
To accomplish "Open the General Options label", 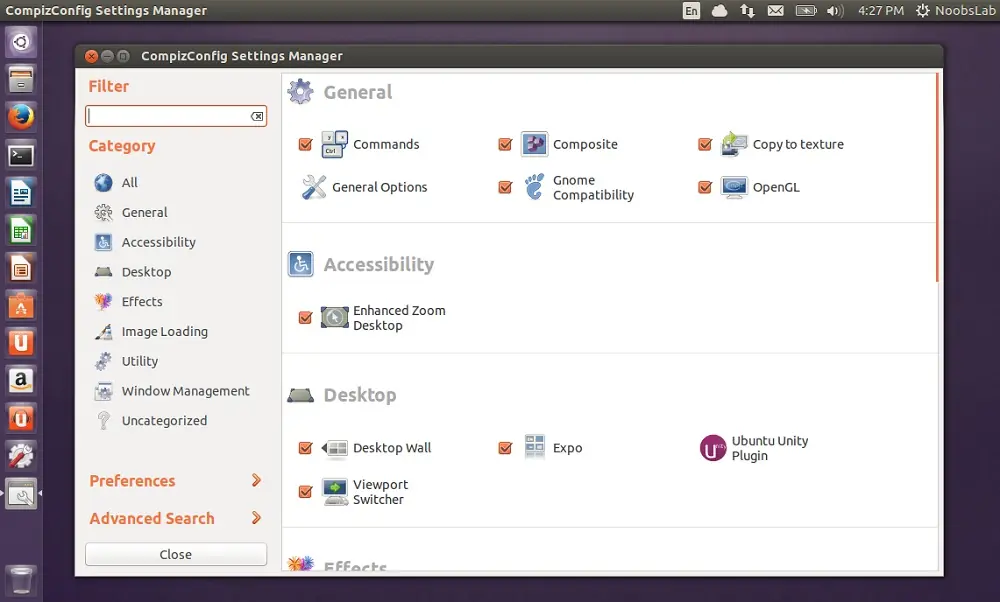I will pyautogui.click(x=379, y=187).
